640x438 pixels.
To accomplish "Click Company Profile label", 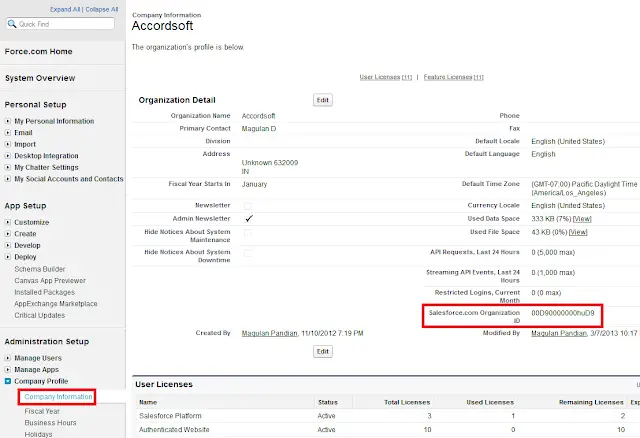I will coord(41,381).
